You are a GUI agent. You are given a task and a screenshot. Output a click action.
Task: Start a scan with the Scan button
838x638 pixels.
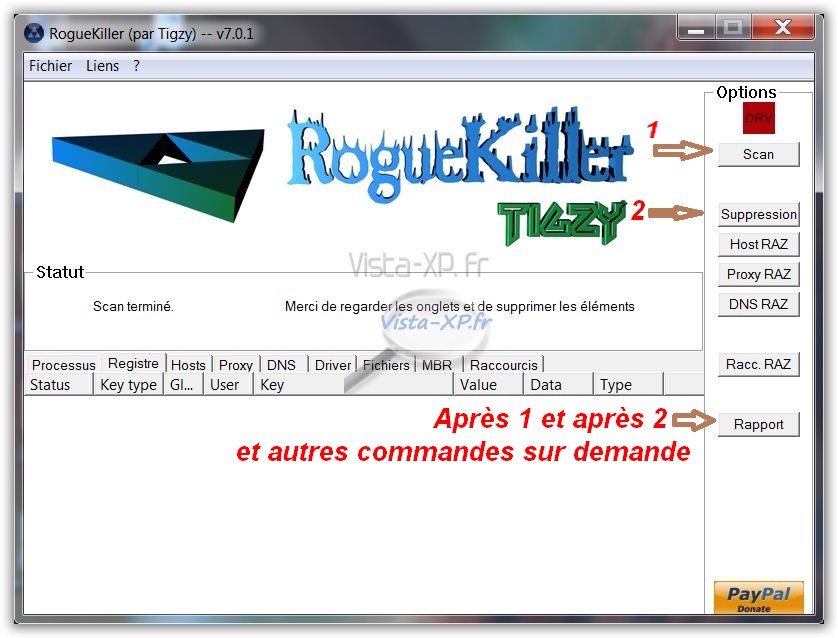758,154
